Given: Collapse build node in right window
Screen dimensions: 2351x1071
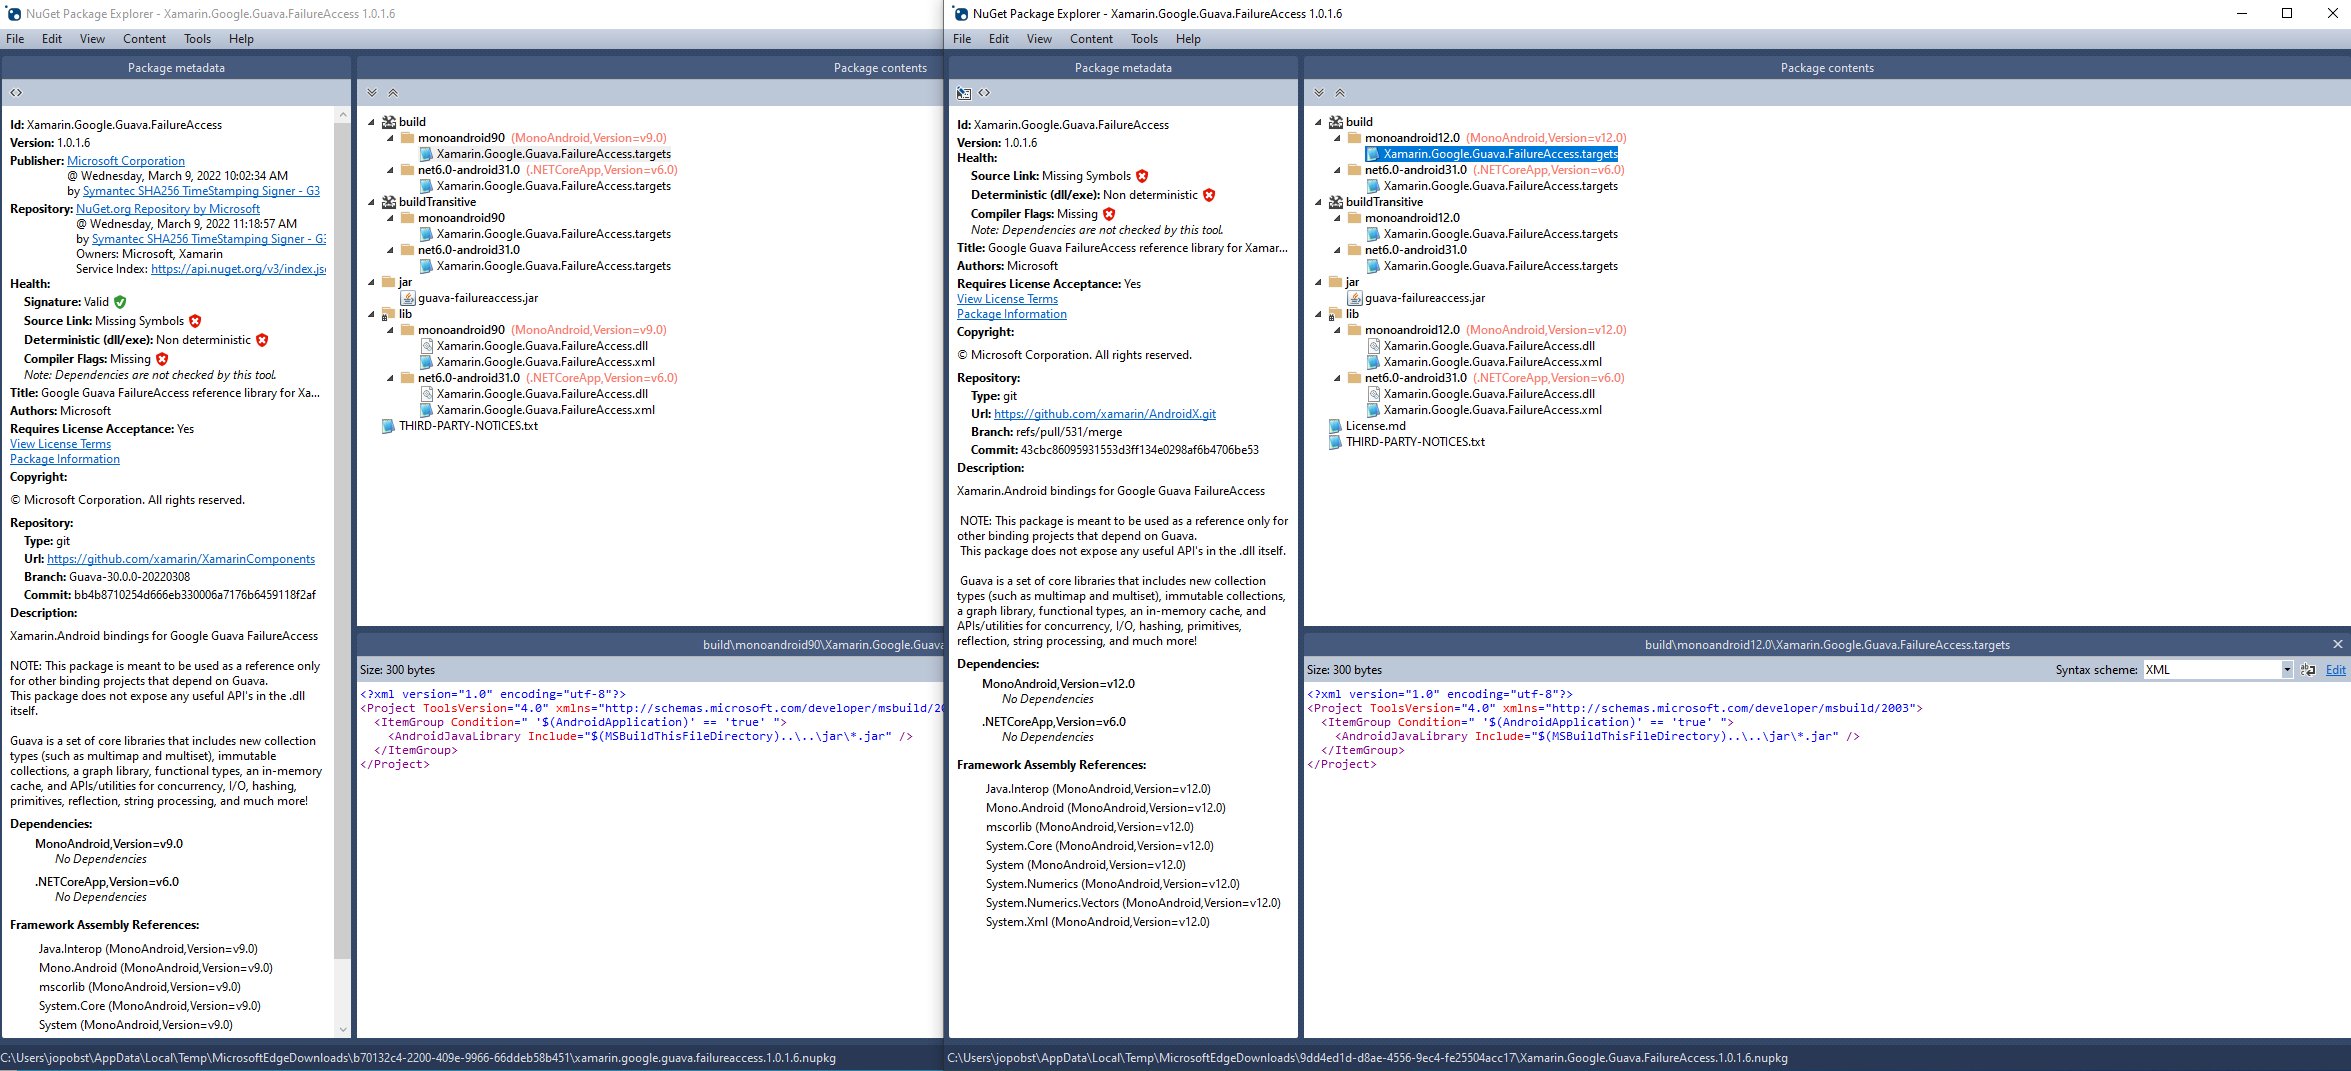Looking at the screenshot, I should (x=1318, y=122).
